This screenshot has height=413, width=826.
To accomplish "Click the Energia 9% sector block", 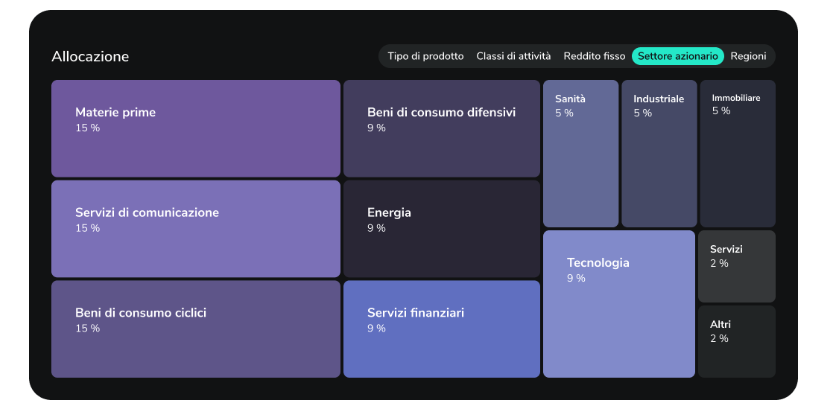I will (441, 229).
